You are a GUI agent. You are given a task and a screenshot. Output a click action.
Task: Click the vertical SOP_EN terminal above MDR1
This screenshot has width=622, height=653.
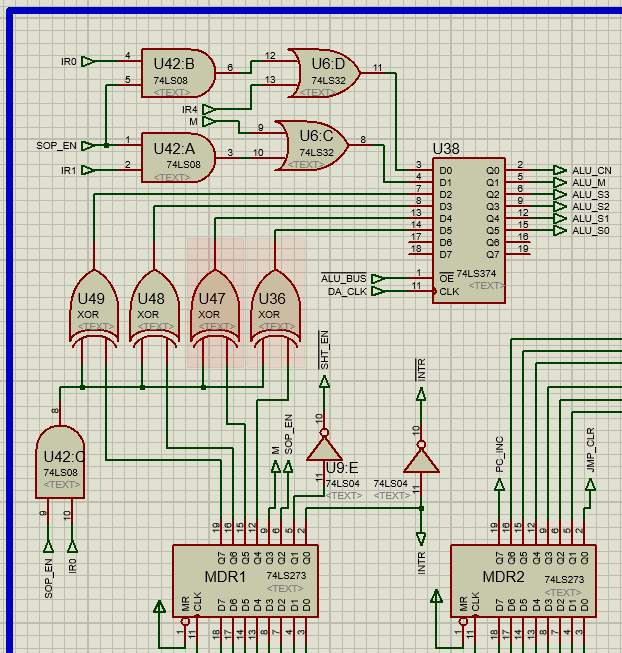click(288, 466)
